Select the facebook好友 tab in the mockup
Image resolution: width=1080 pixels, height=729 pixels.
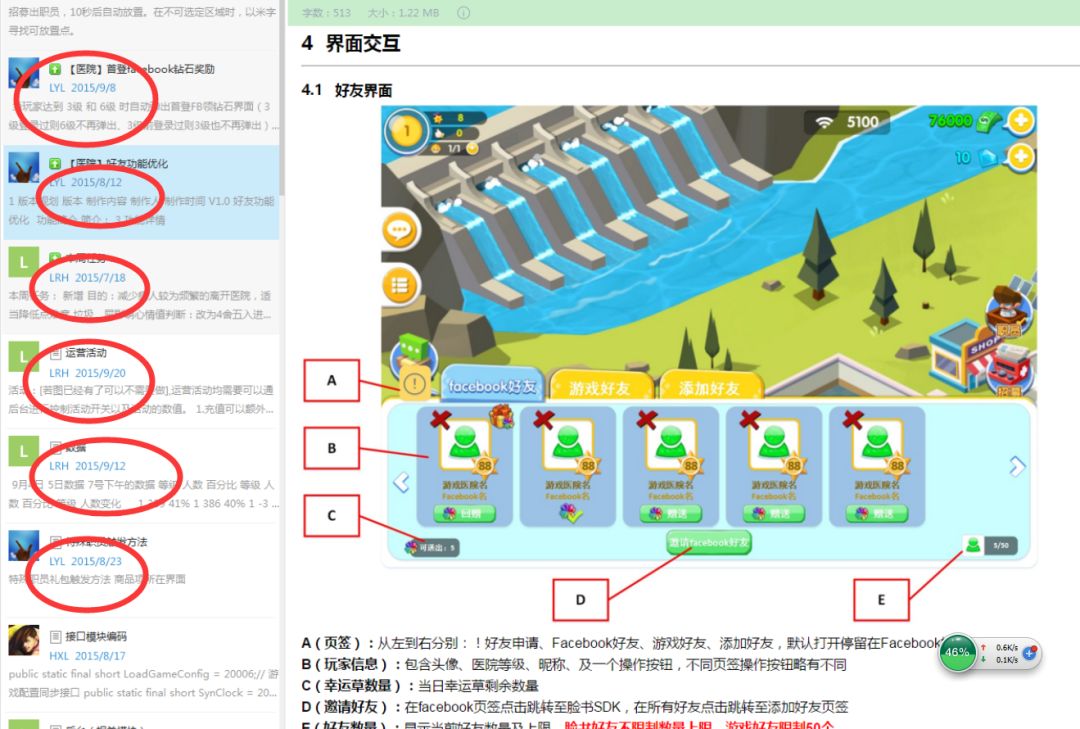click(492, 386)
